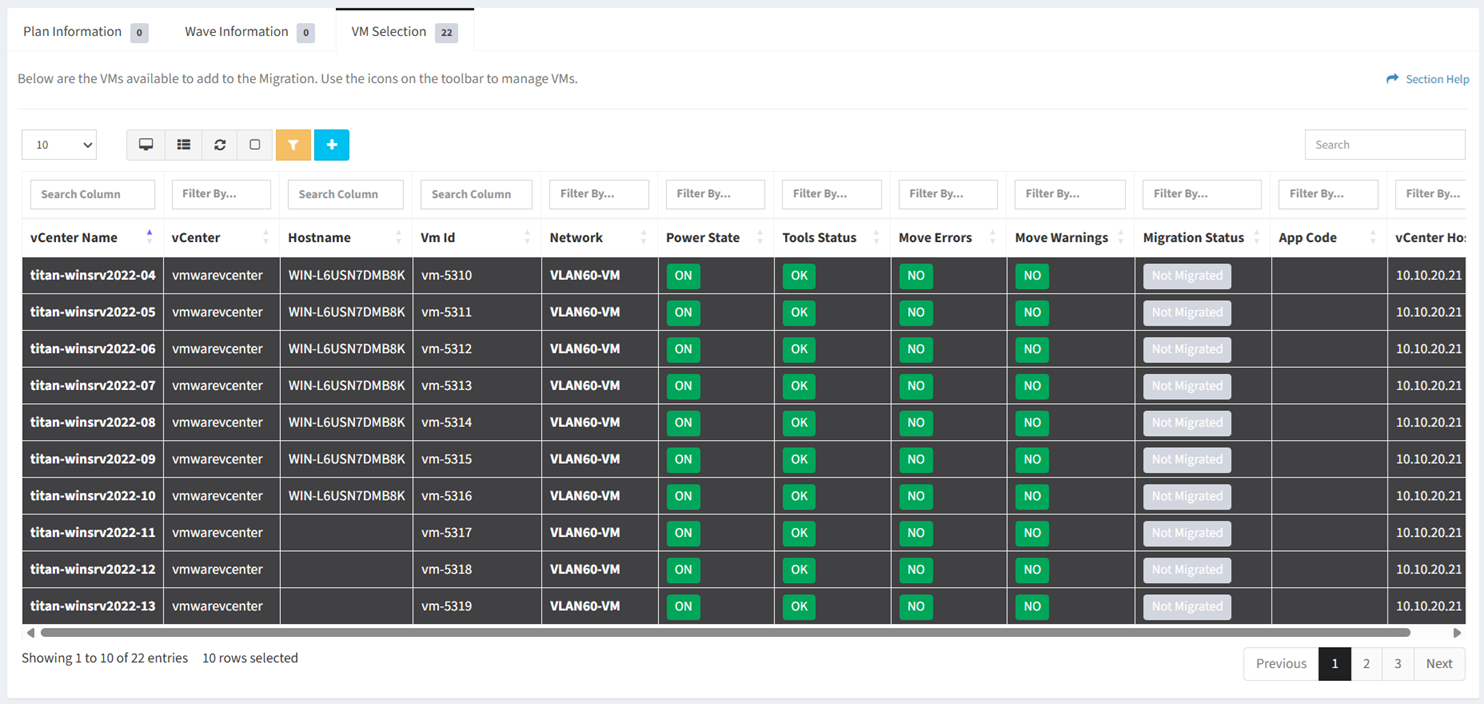Click the monitor icon toolbar button
Viewport: 1484px width, 704px height.
[x=146, y=145]
